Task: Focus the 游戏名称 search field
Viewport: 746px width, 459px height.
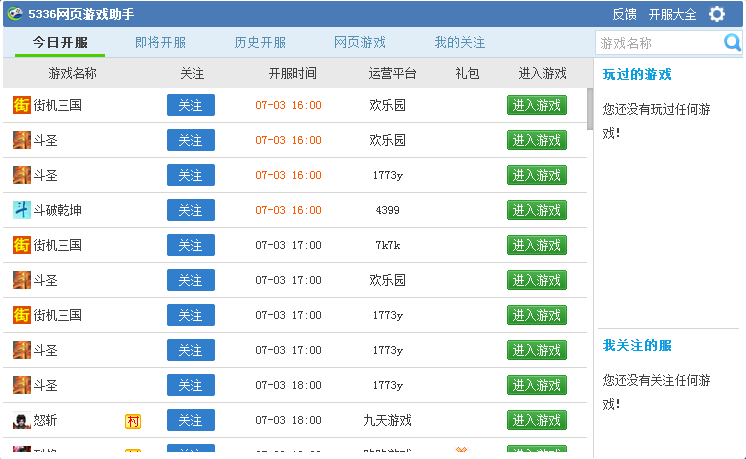Action: tap(659, 43)
